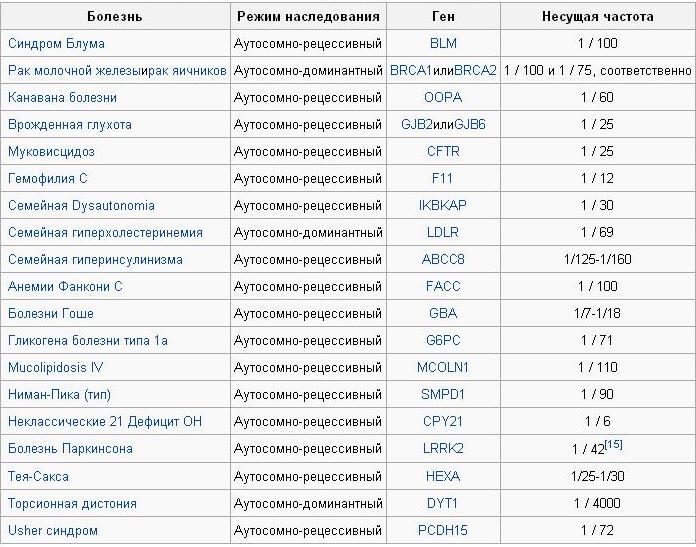Click the MCOLN1 gene link
This screenshot has width=696, height=547.
pyautogui.click(x=443, y=368)
